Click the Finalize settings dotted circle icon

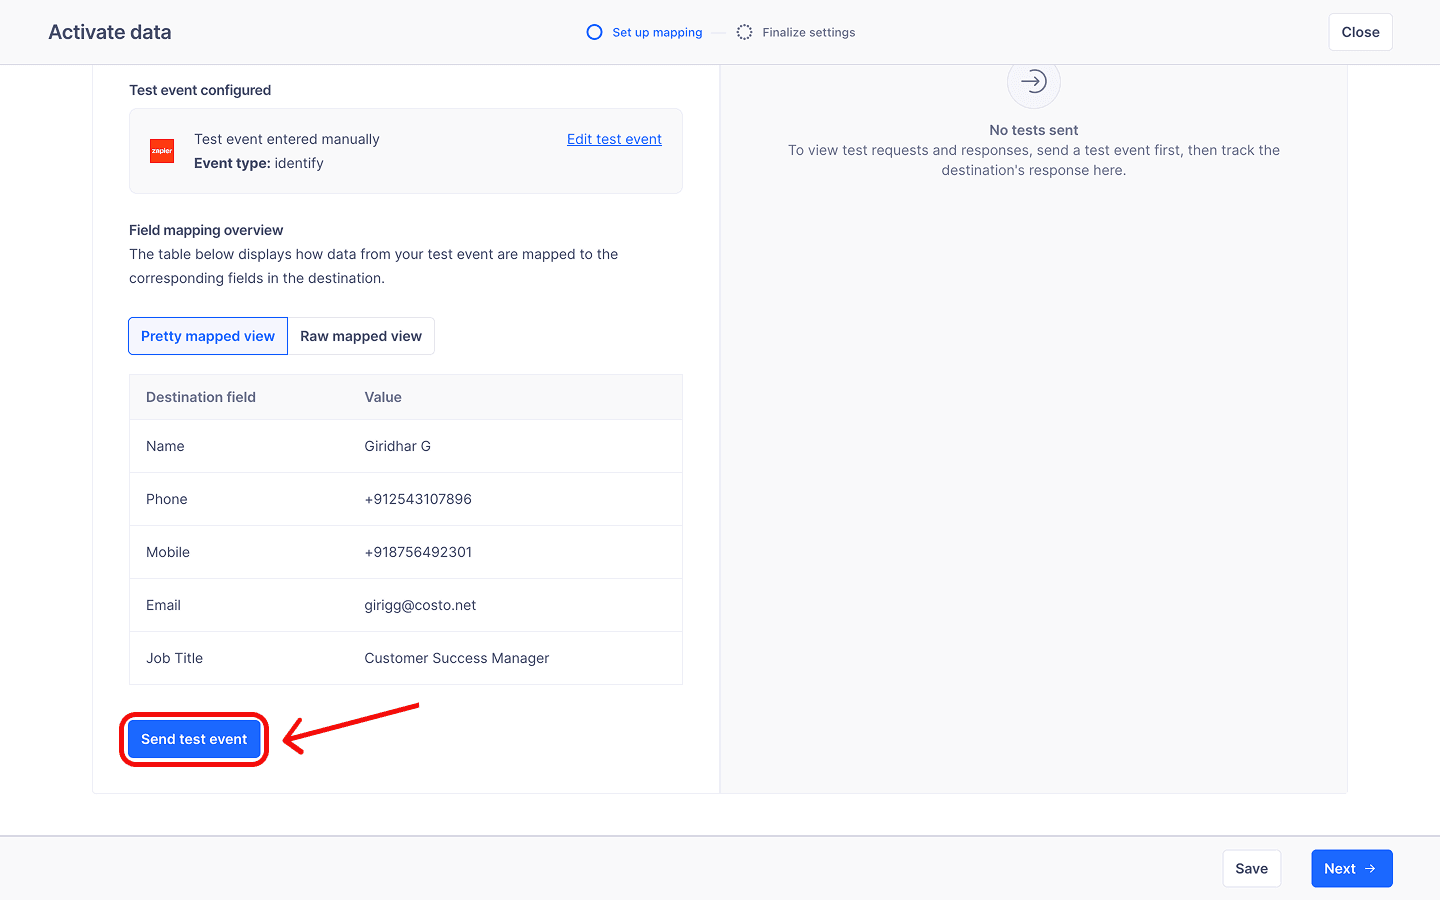point(744,32)
